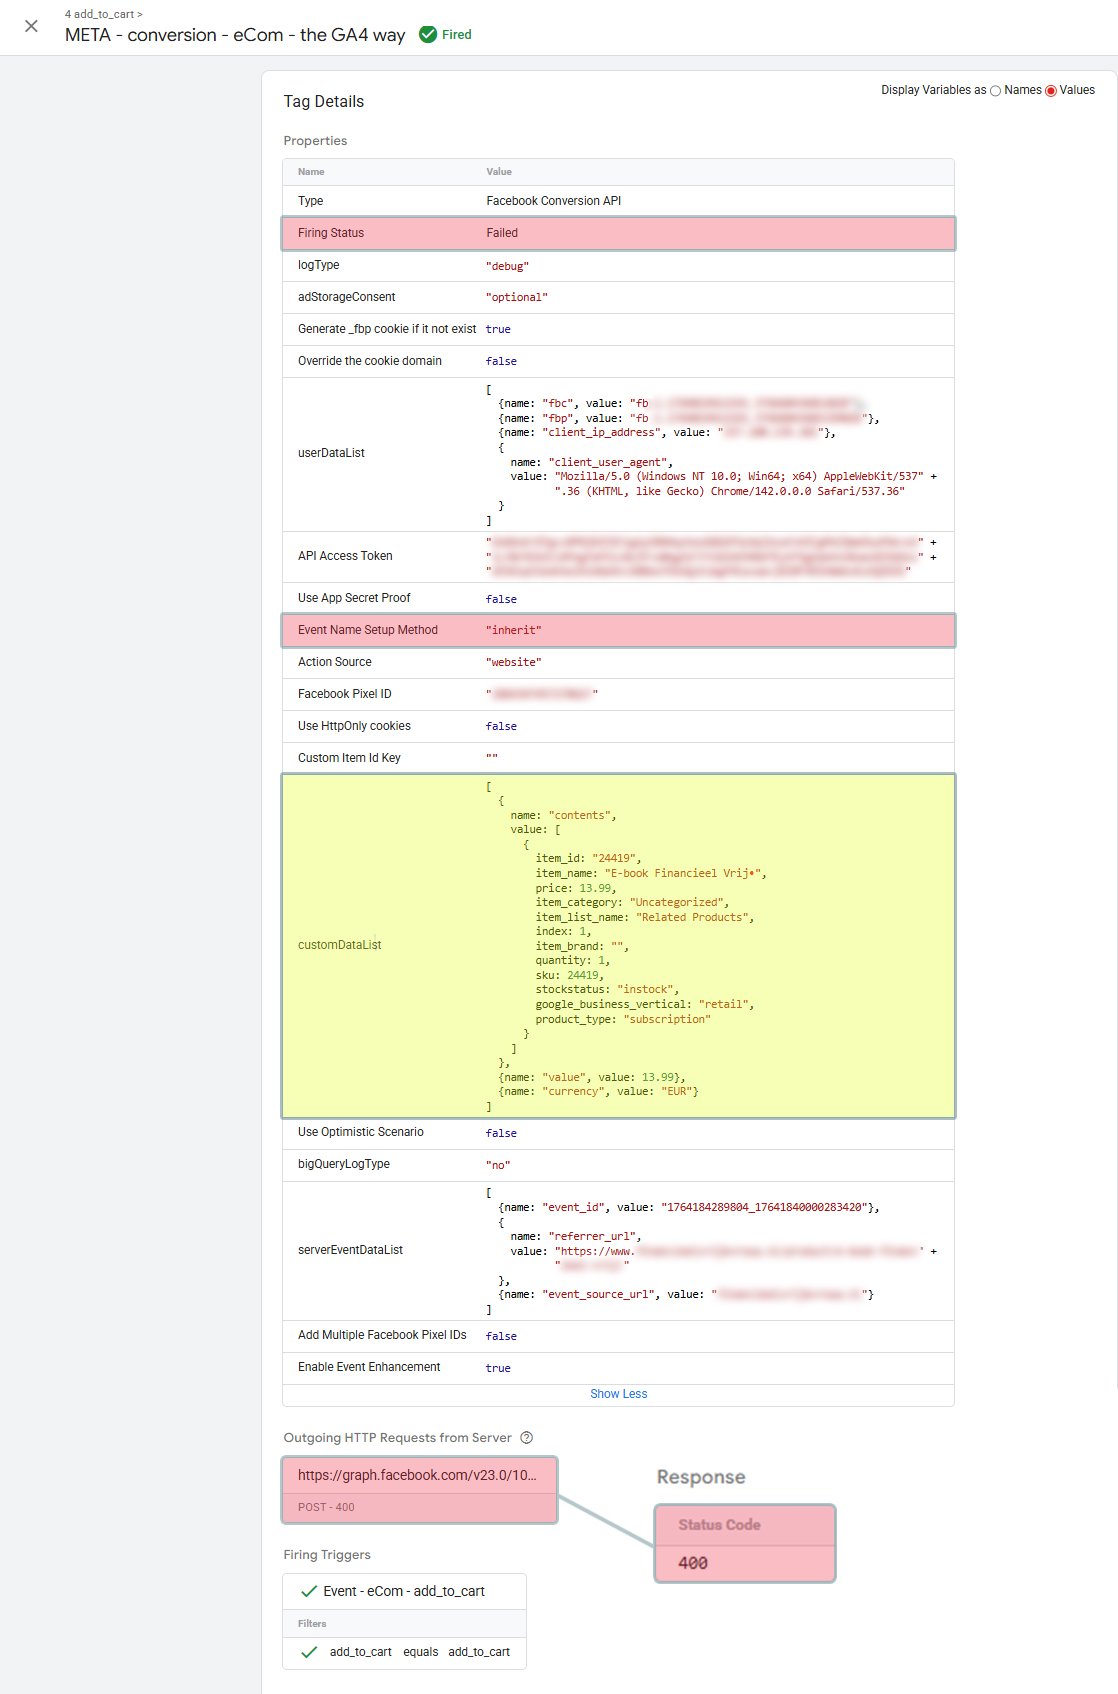Viewport: 1118px width, 1694px height.
Task: Select the Names display option
Action: (995, 91)
